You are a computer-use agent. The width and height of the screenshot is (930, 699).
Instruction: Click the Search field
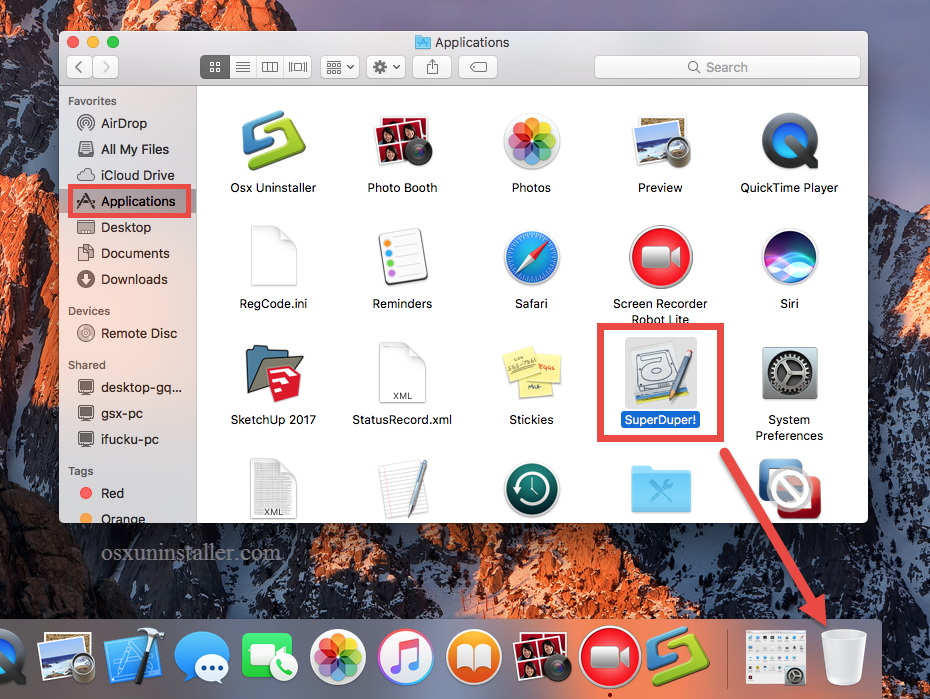[x=727, y=67]
